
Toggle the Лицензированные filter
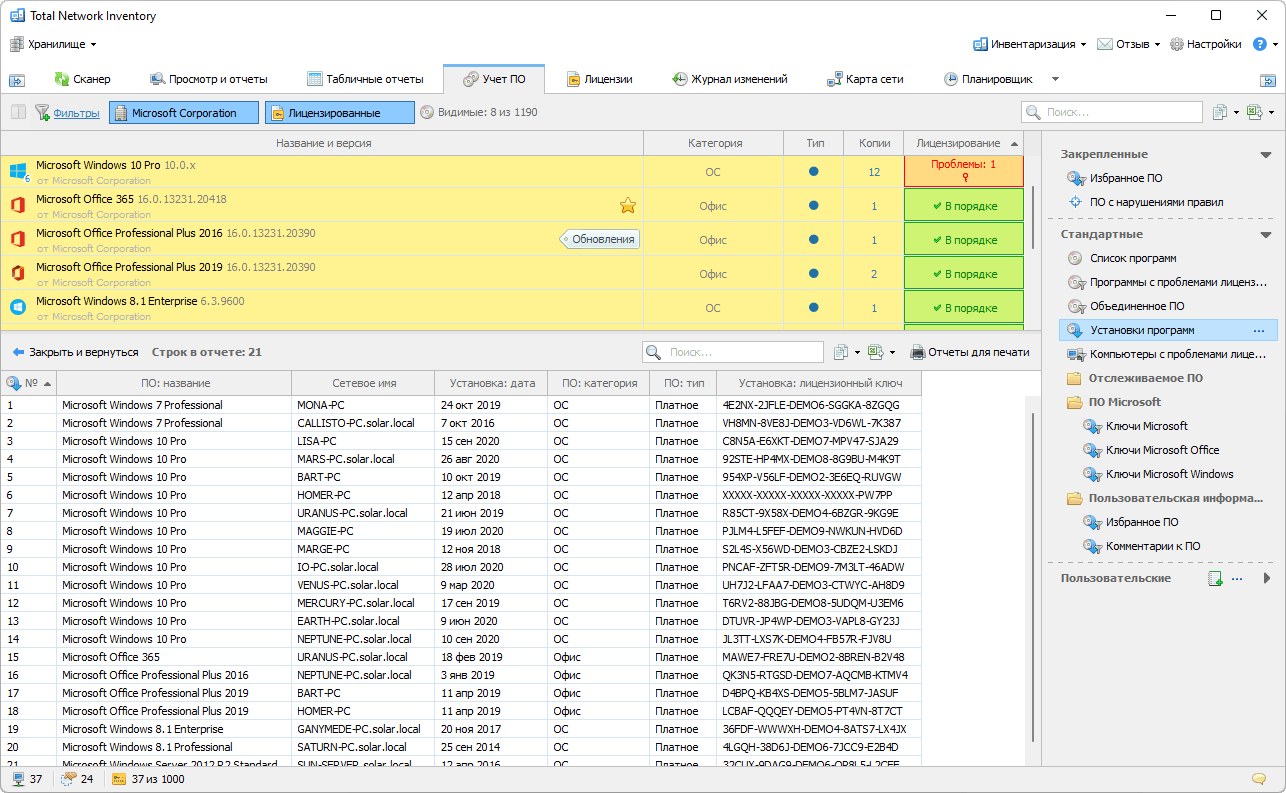tap(339, 113)
